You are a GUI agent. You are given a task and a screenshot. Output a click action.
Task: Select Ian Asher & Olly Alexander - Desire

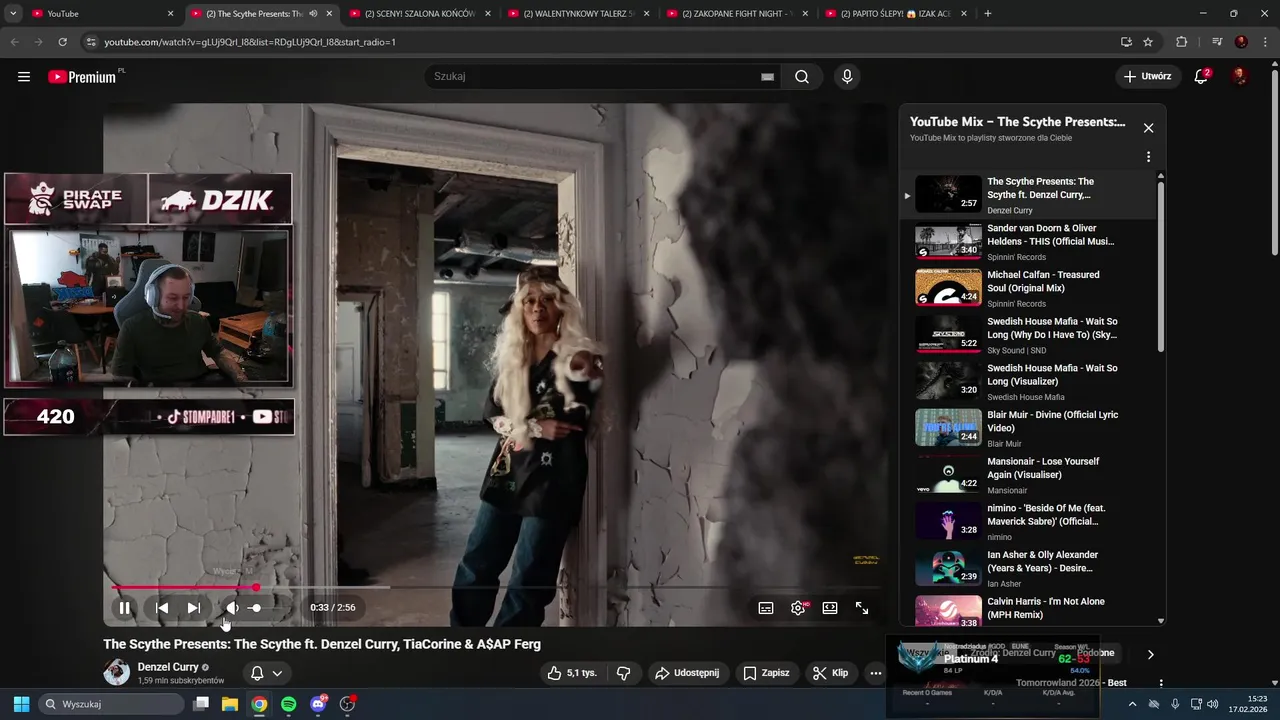(1030, 569)
